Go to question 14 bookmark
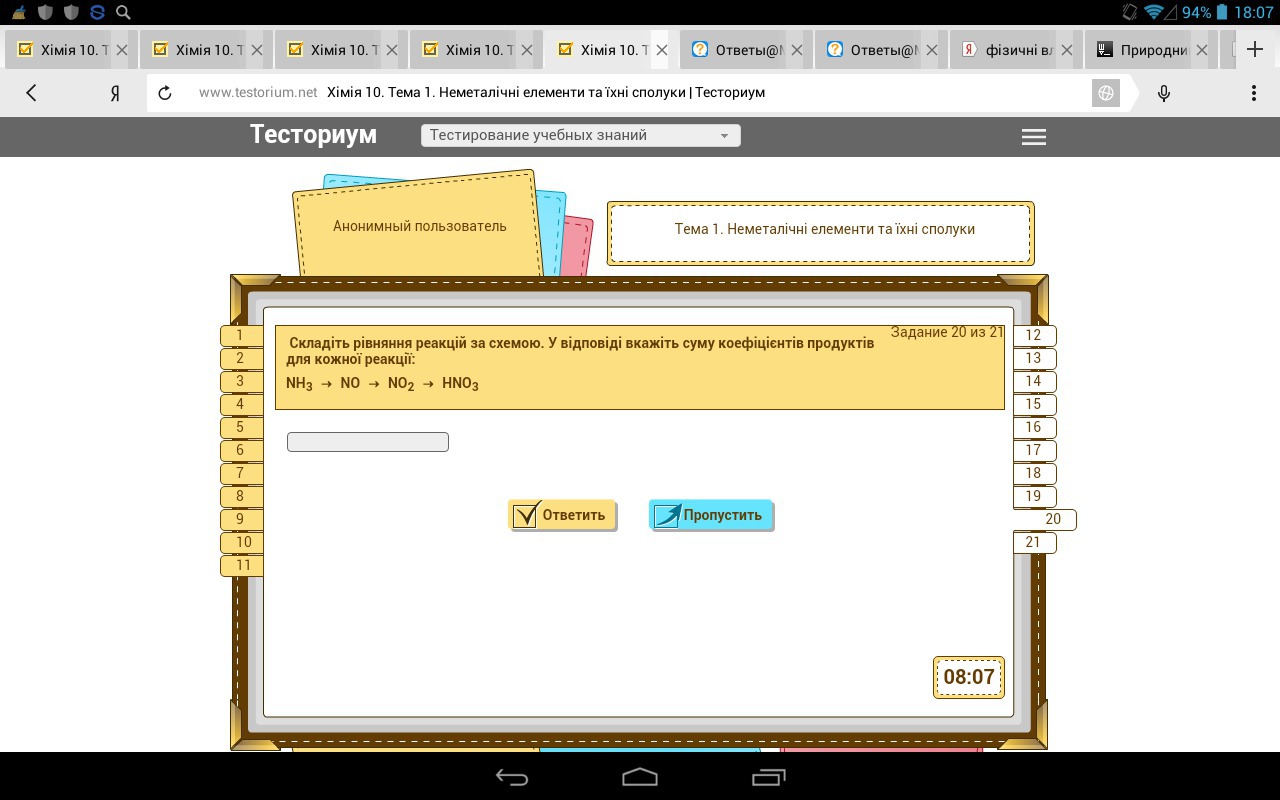 [x=1034, y=381]
